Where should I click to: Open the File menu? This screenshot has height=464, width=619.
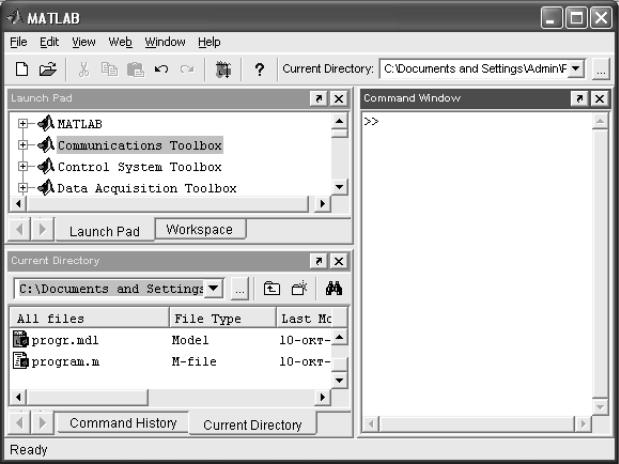pyautogui.click(x=19, y=42)
